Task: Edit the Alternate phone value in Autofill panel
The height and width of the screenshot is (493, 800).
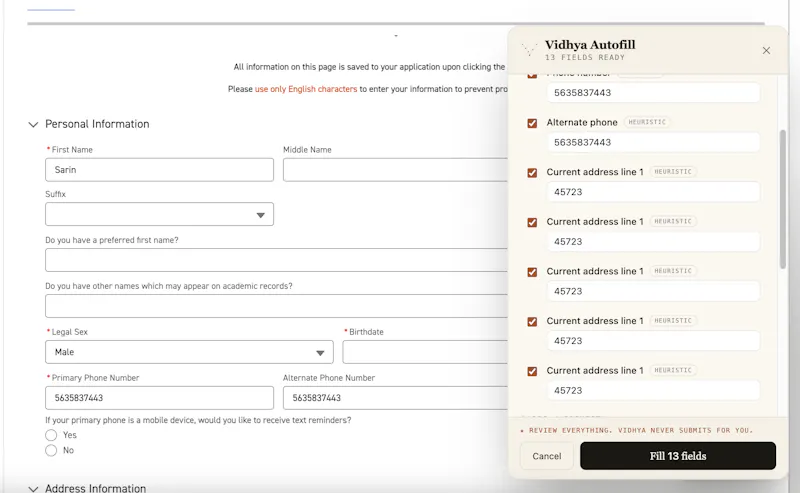Action: (x=653, y=142)
